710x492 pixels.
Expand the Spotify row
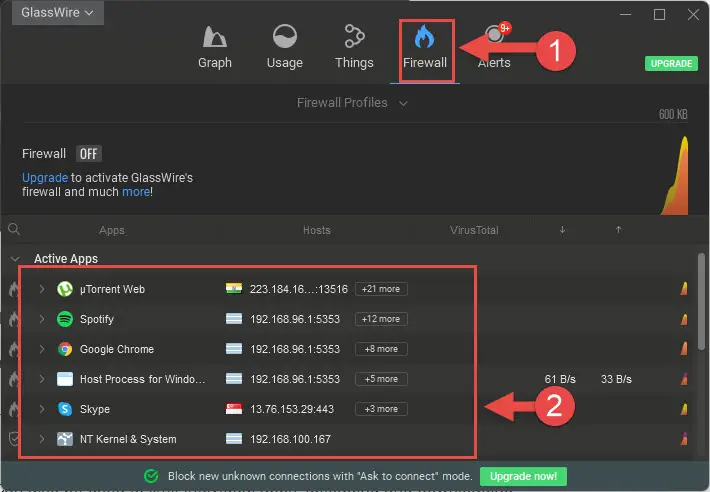[42, 319]
